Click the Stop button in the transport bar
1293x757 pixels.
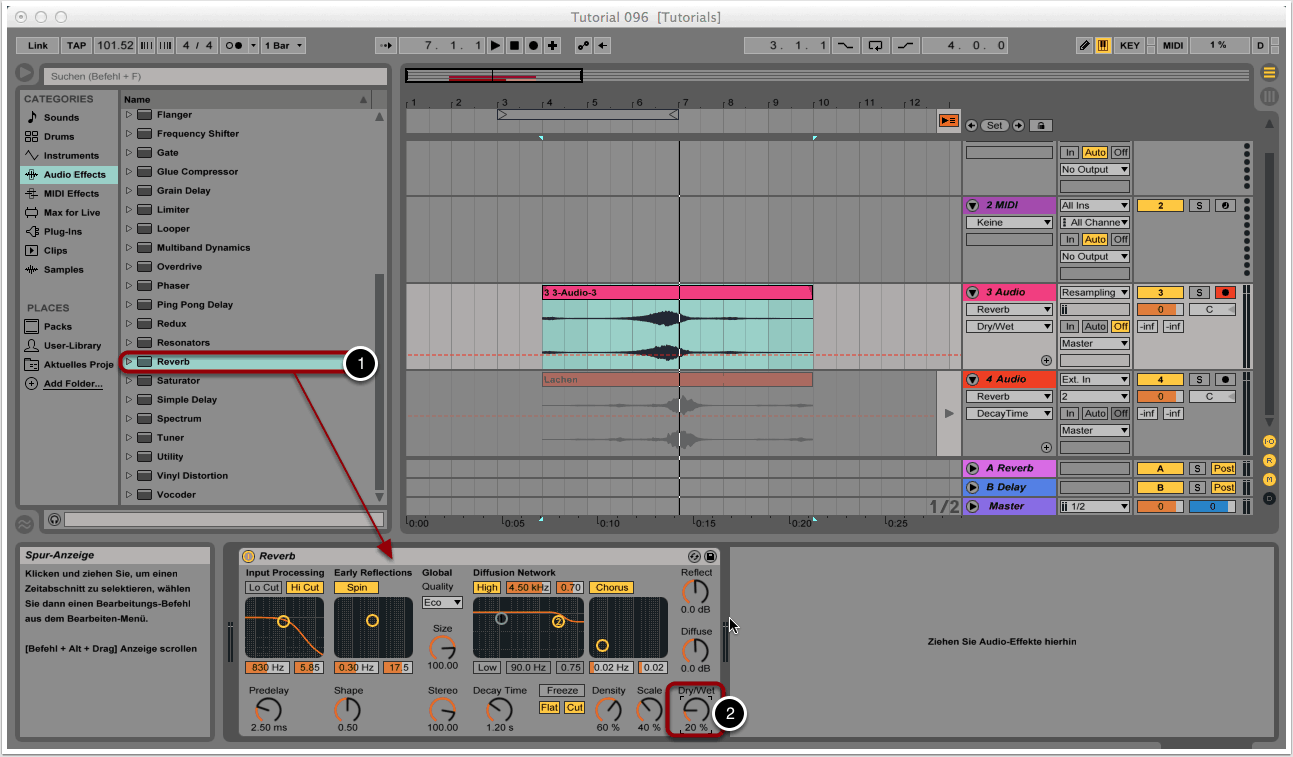(x=515, y=46)
